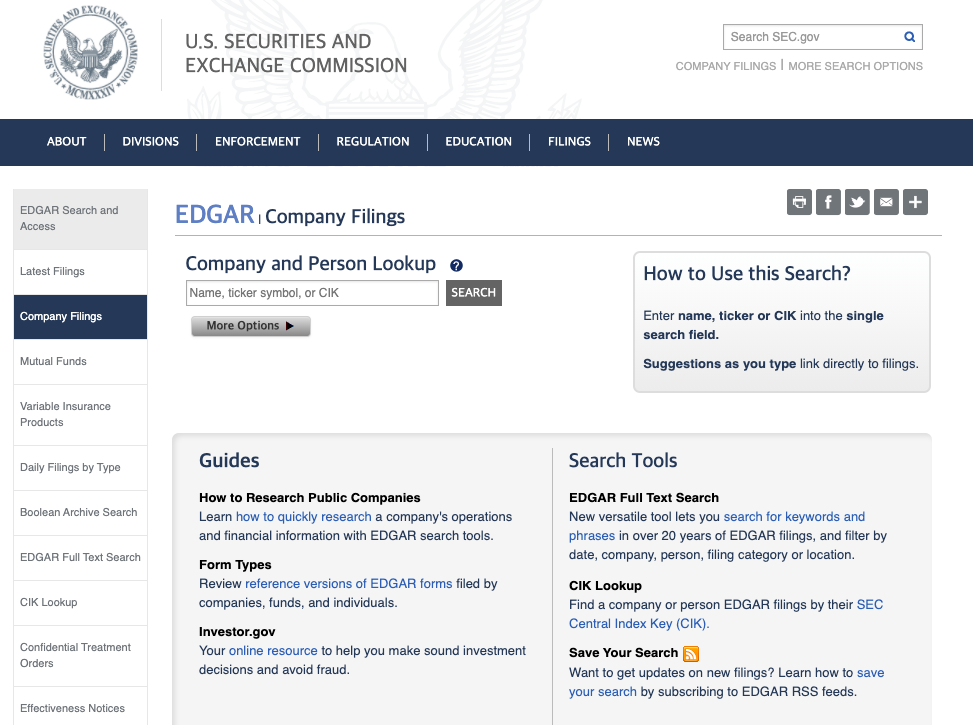
Task: Select Company Filings in sidebar
Action: point(81,317)
